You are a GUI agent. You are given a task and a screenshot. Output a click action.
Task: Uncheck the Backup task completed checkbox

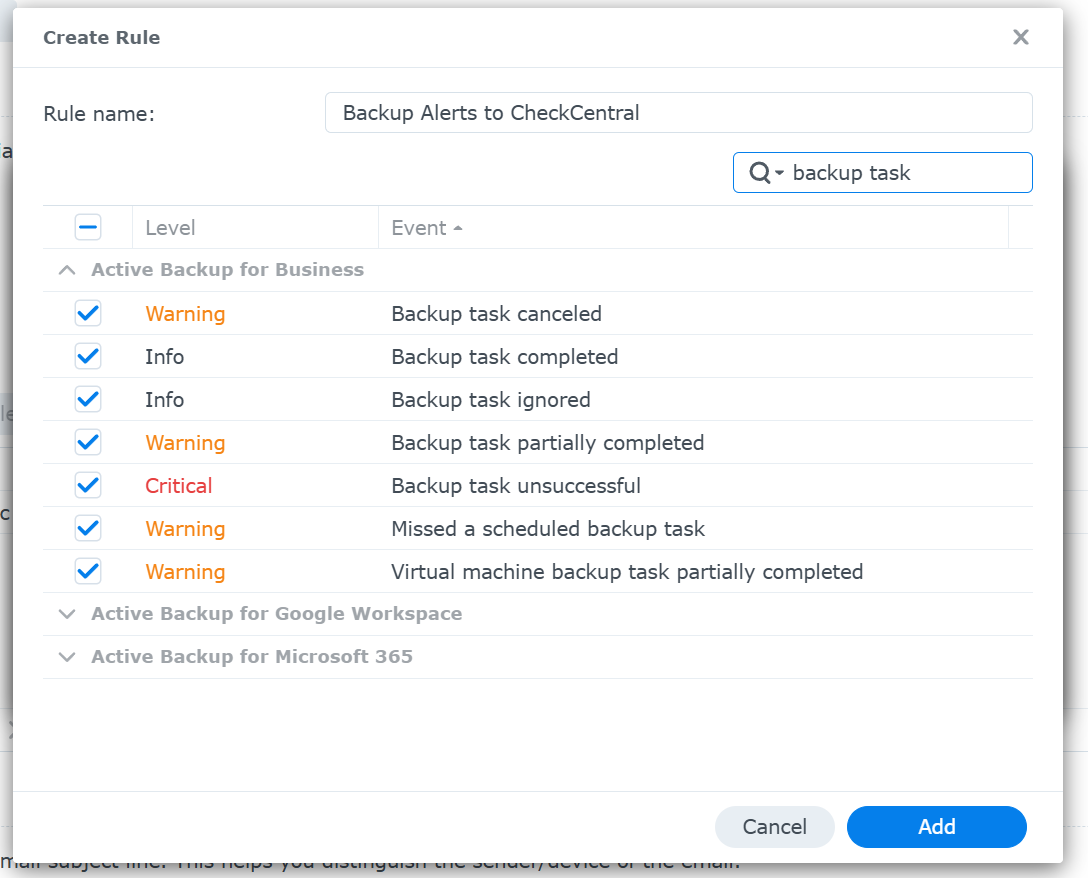88,356
